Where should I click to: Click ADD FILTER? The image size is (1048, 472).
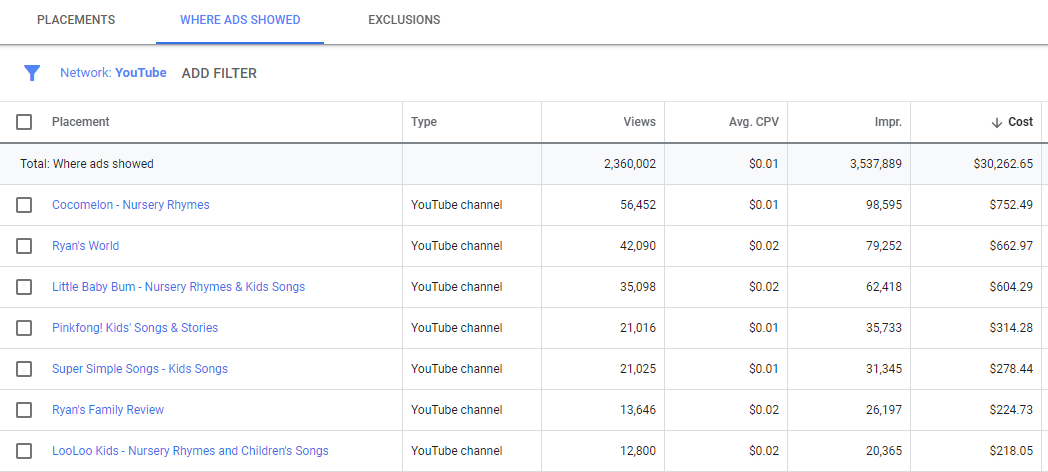pyautogui.click(x=219, y=74)
